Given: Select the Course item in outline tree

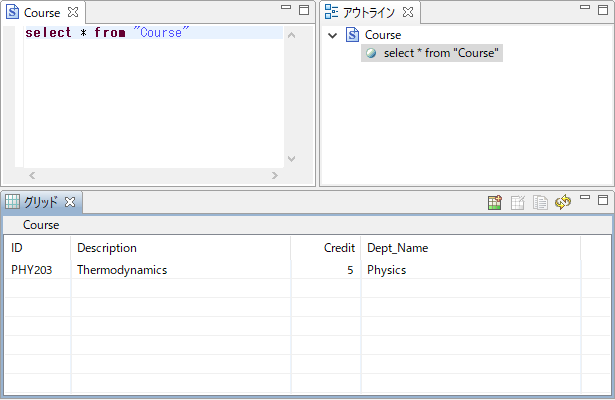Looking at the screenshot, I should (x=382, y=35).
